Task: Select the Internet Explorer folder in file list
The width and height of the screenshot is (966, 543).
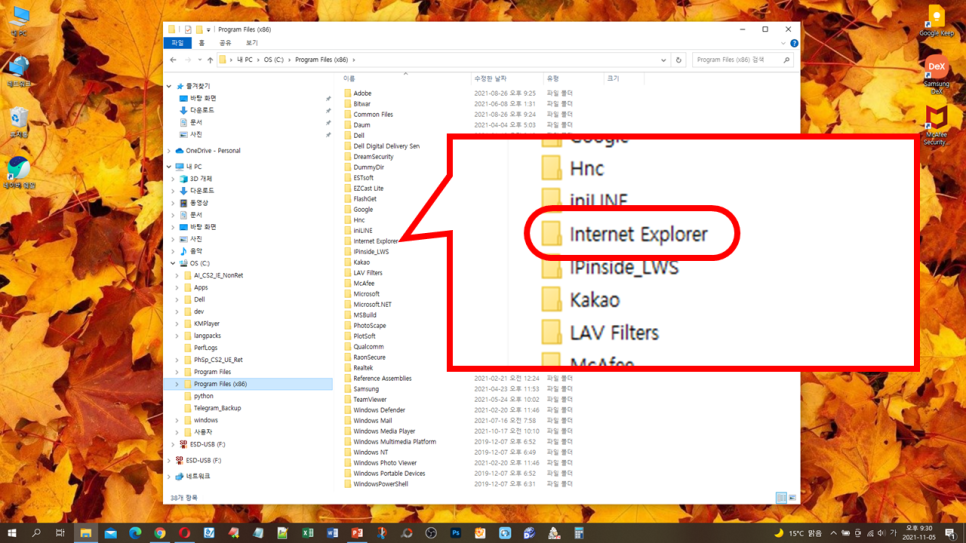Action: 375,241
